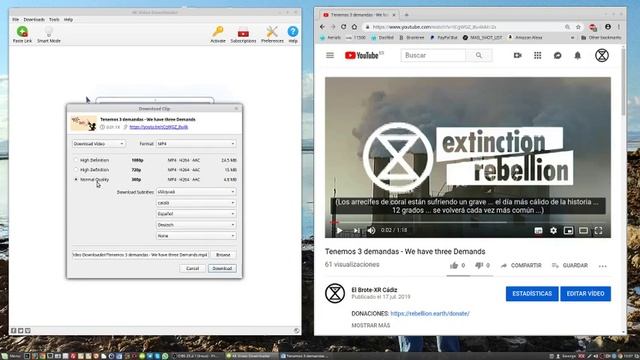This screenshot has width=640, height=360.
Task: Play the video with the play button
Action: click(339, 230)
